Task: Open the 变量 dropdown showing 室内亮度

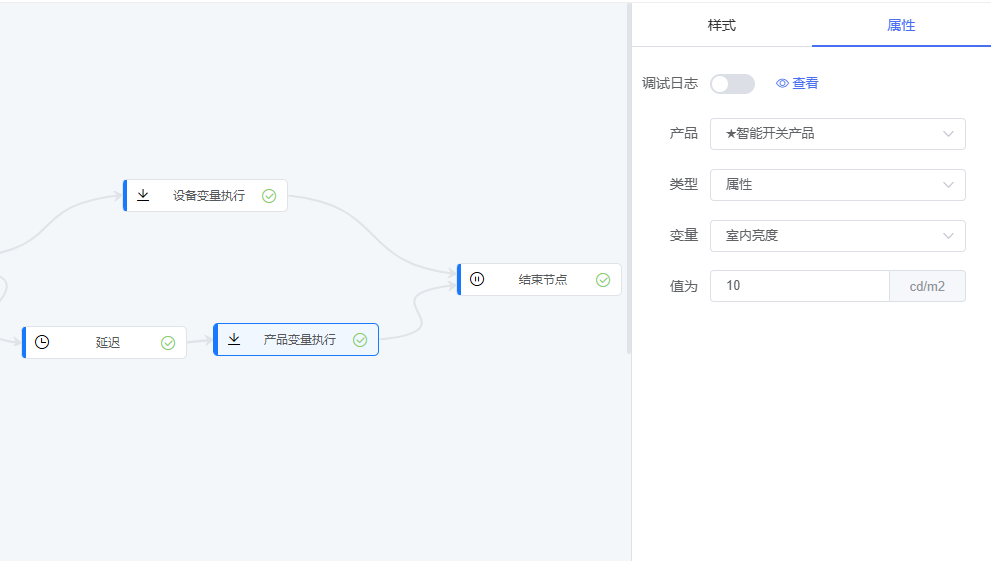Action: (837, 236)
